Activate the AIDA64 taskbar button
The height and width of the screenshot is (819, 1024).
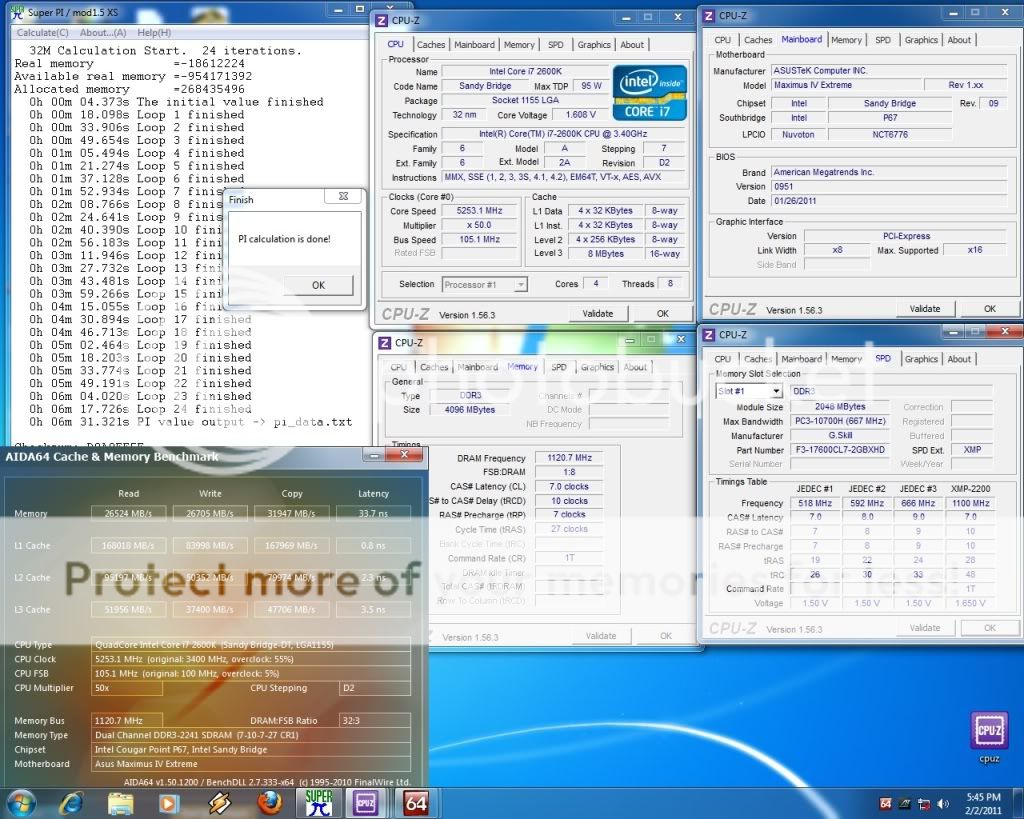click(416, 802)
